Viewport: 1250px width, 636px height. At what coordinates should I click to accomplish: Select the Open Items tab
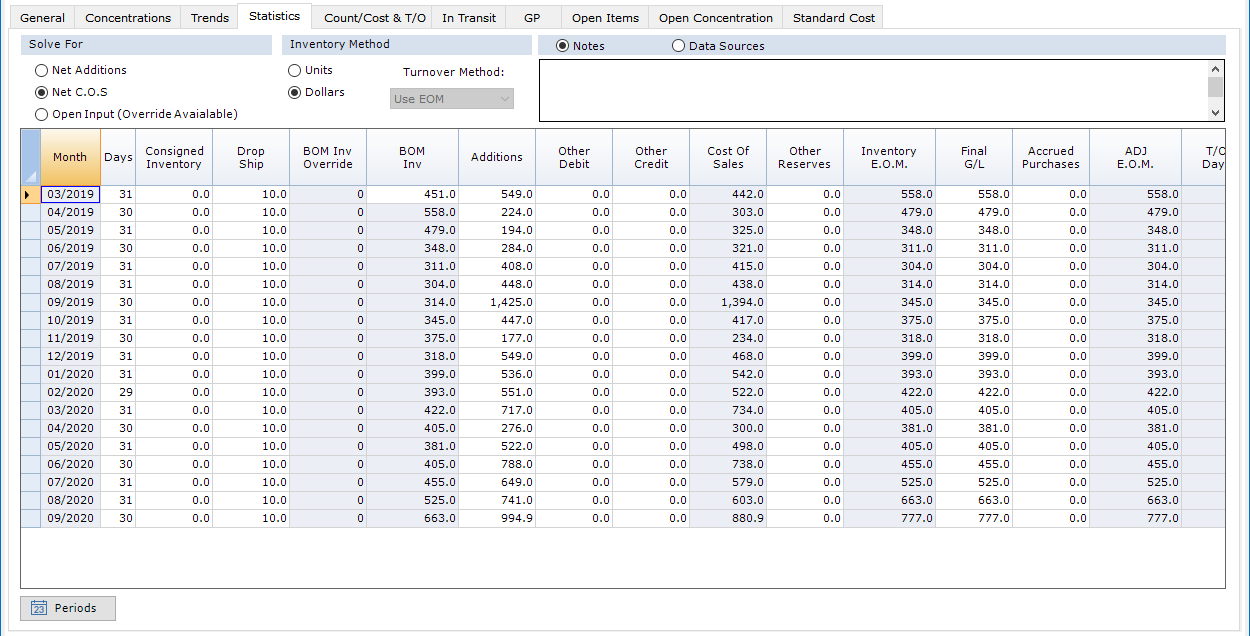coord(605,17)
